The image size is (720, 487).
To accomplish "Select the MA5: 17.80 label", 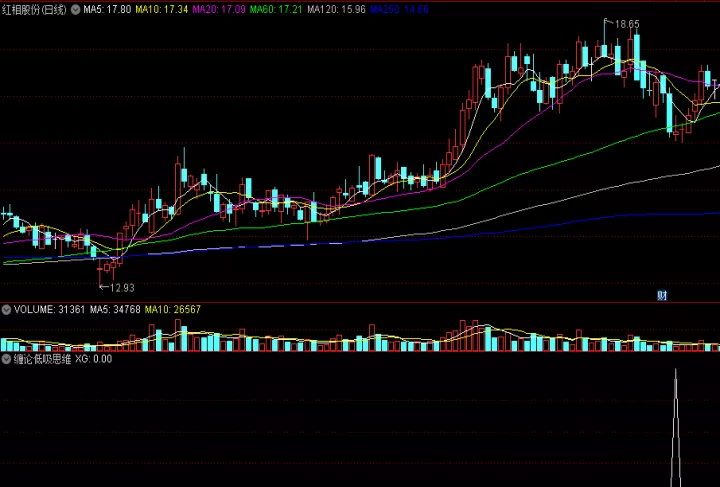I will coord(107,9).
